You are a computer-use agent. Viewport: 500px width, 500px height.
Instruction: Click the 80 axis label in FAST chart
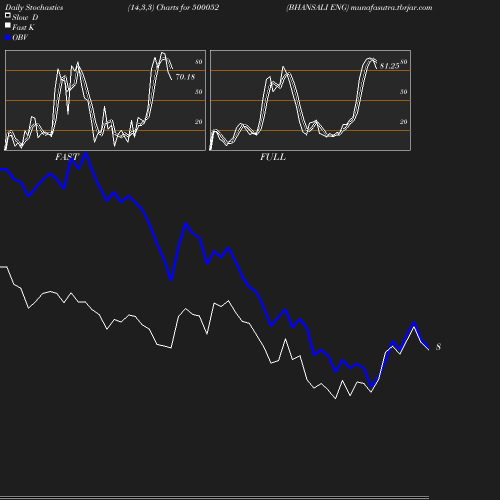[x=199, y=62]
